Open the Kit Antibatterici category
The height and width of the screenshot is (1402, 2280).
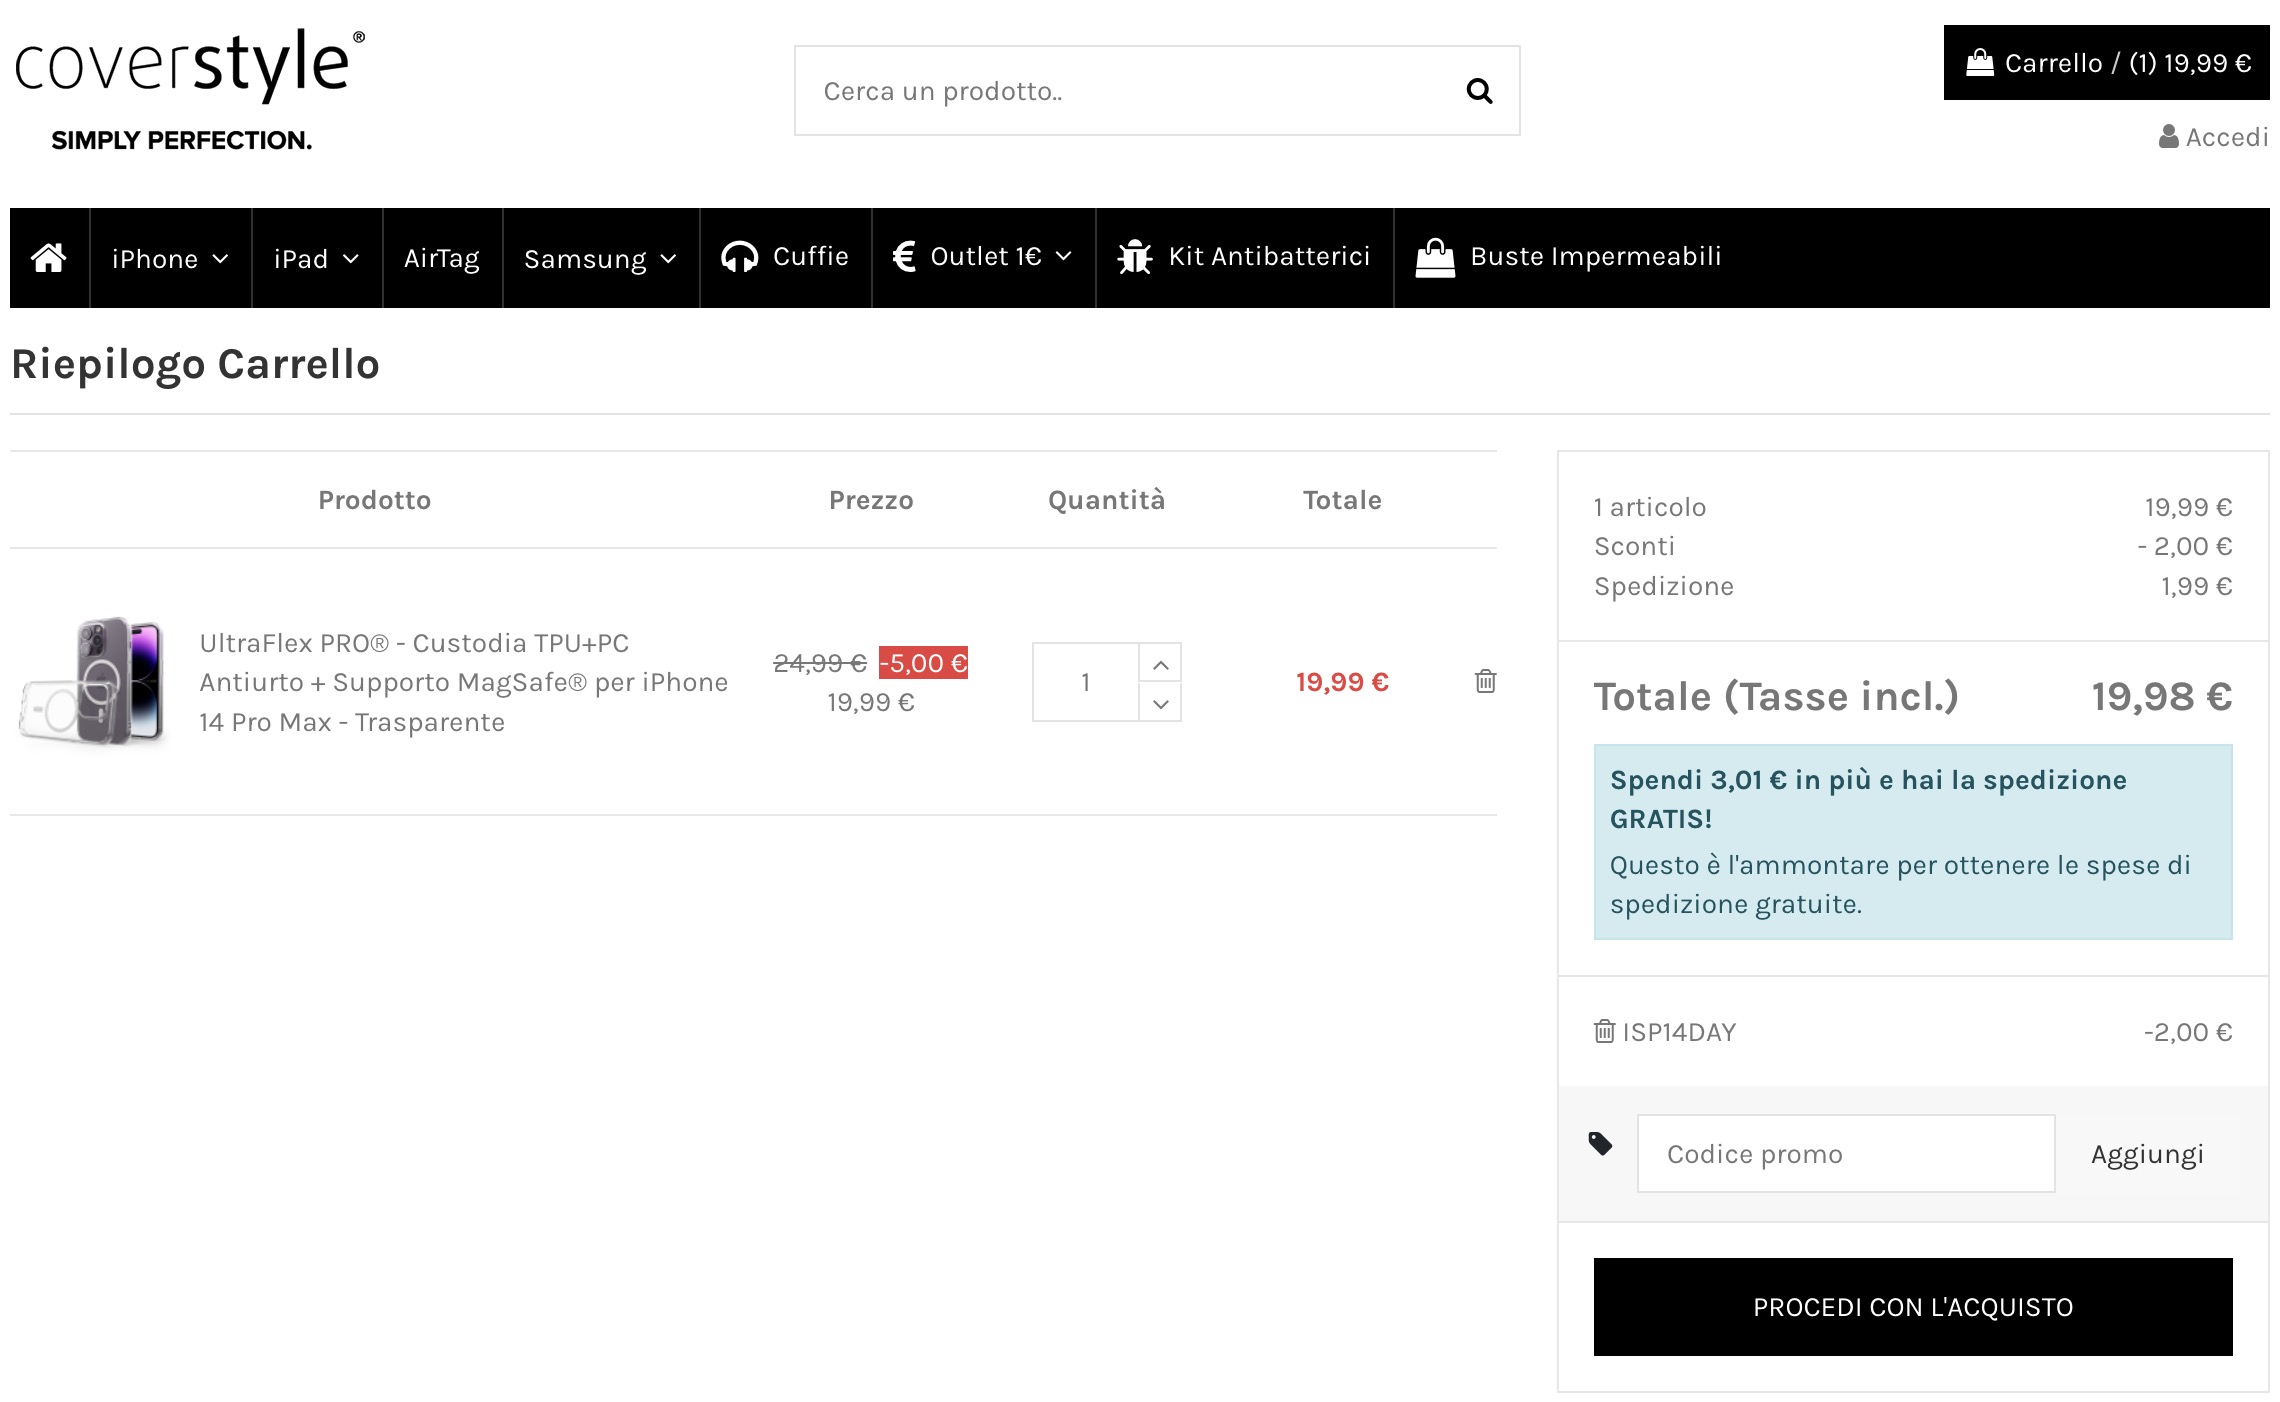pos(1245,258)
